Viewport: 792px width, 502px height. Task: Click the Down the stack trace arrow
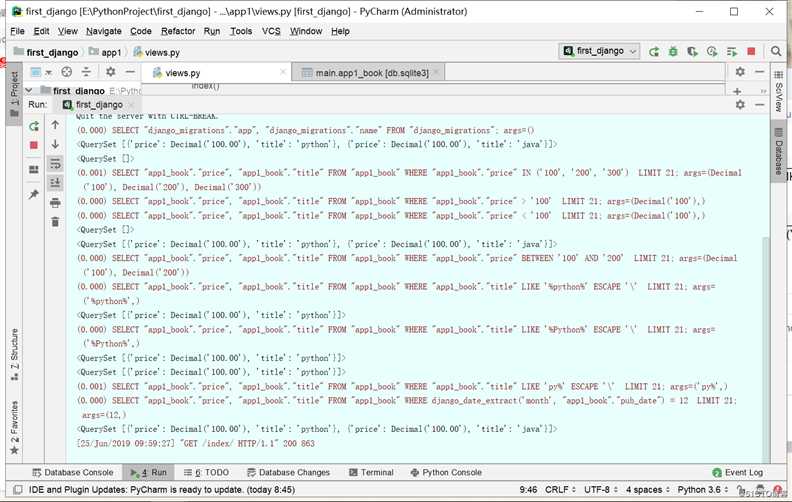click(55, 144)
